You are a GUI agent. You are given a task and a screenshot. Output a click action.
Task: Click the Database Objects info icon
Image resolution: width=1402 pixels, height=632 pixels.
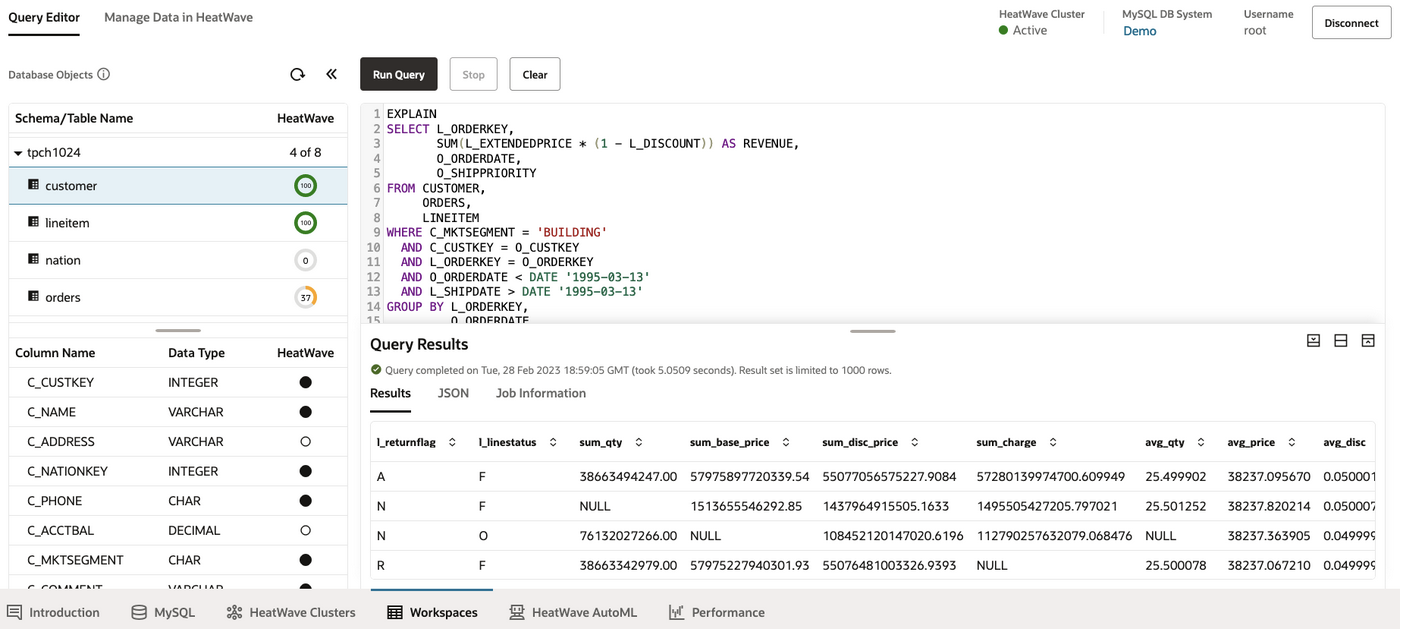pyautogui.click(x=104, y=75)
